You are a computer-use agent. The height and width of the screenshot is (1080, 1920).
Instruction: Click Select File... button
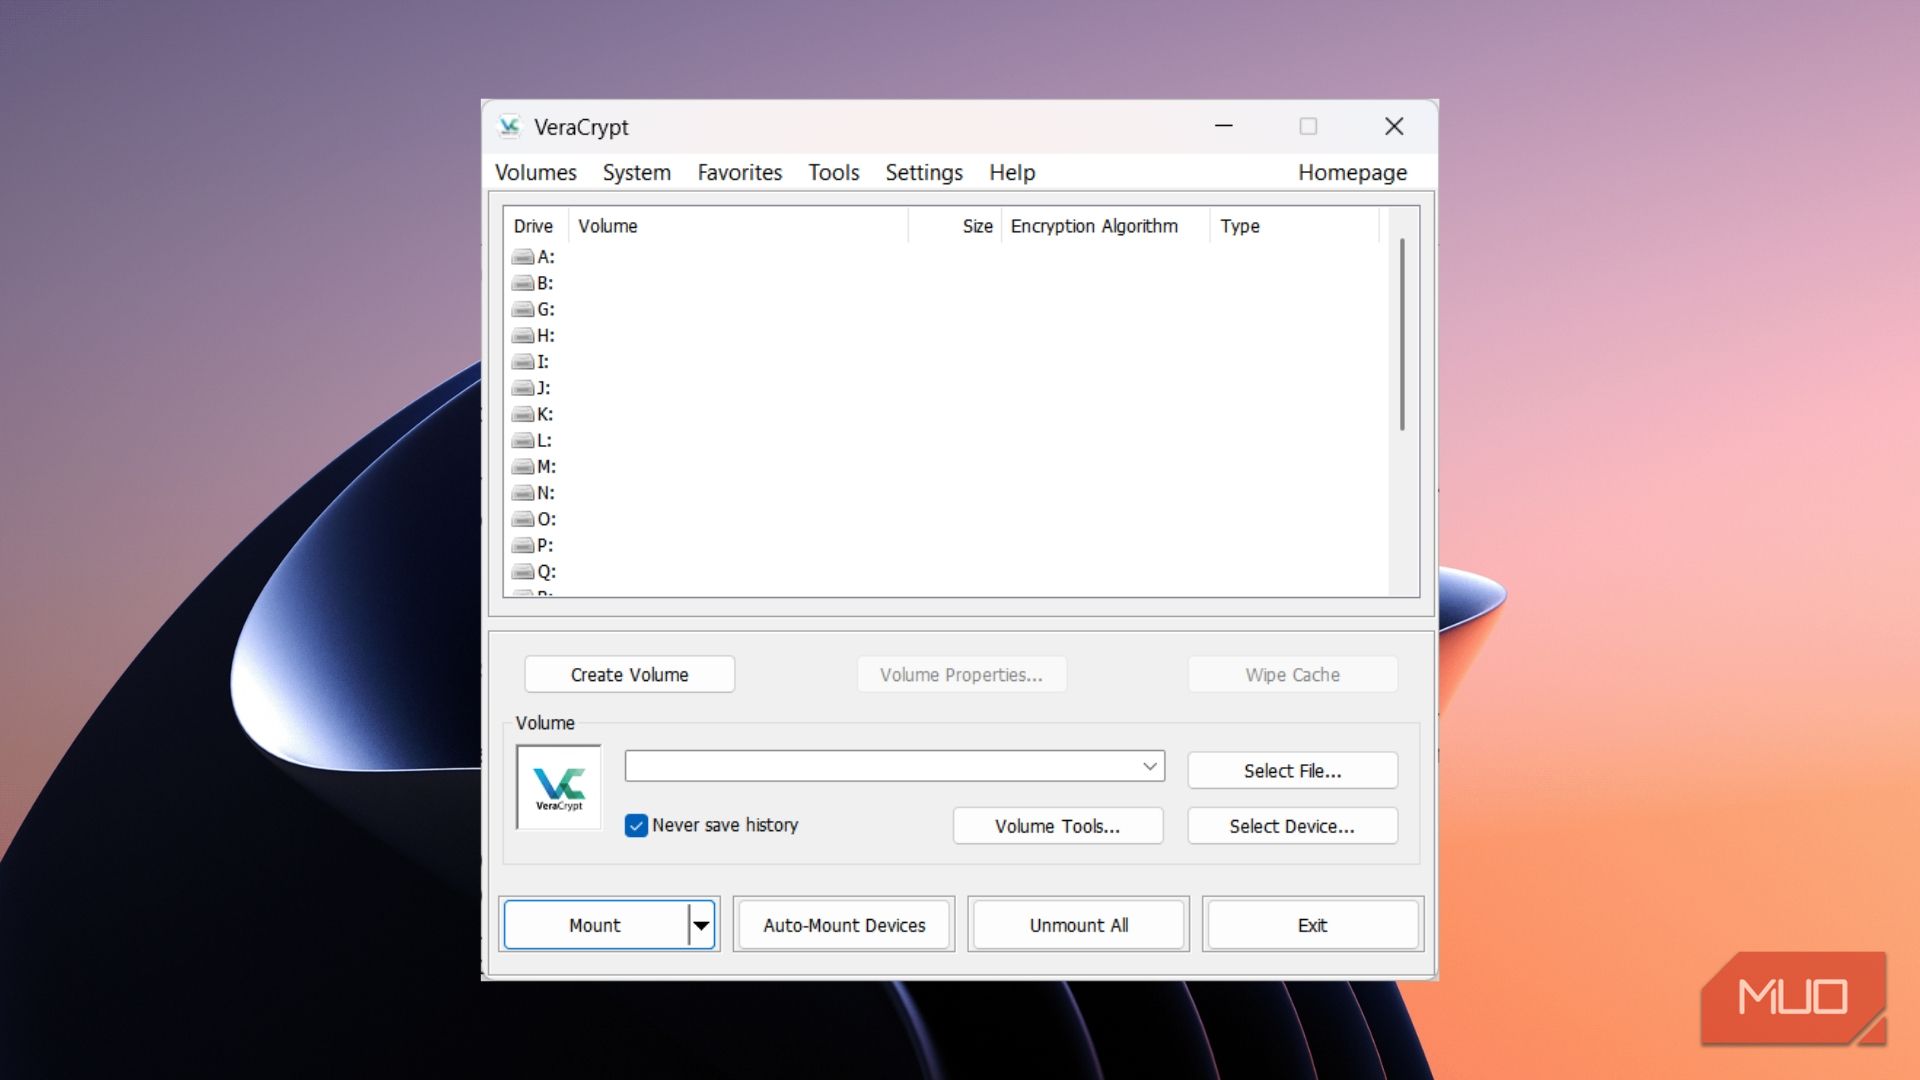coord(1292,771)
